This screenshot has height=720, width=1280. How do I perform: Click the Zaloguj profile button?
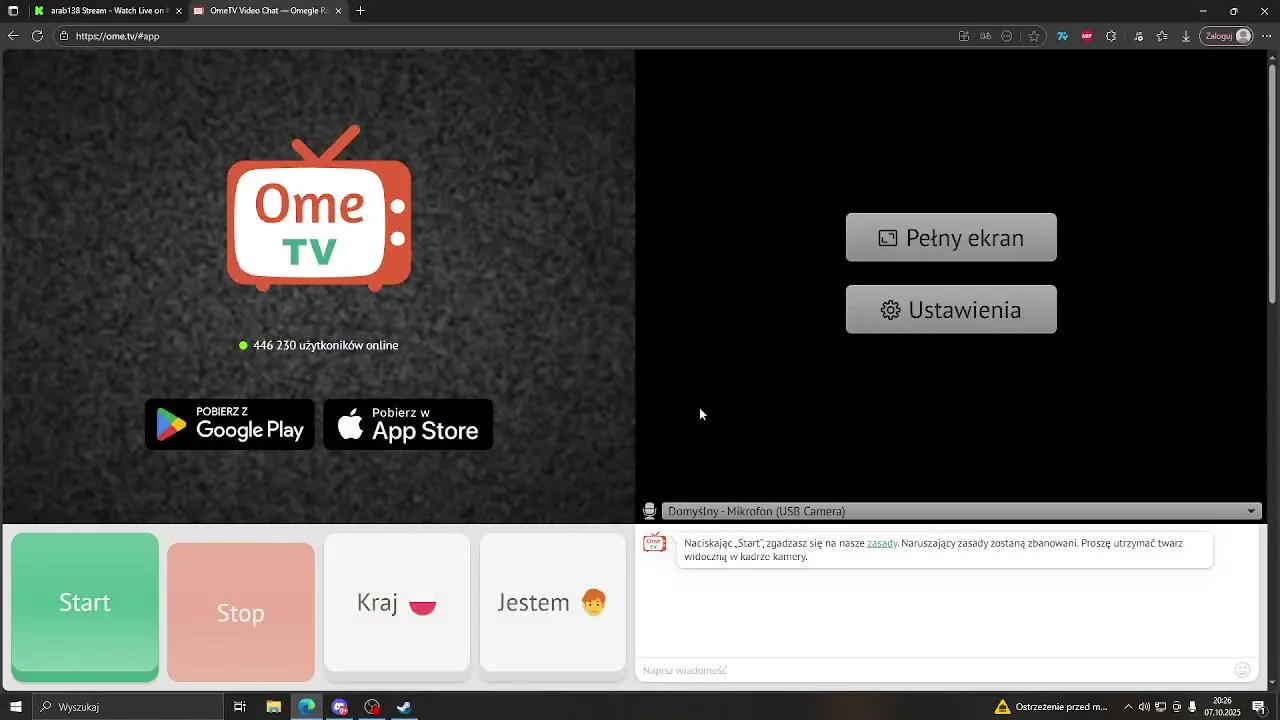tap(1228, 36)
